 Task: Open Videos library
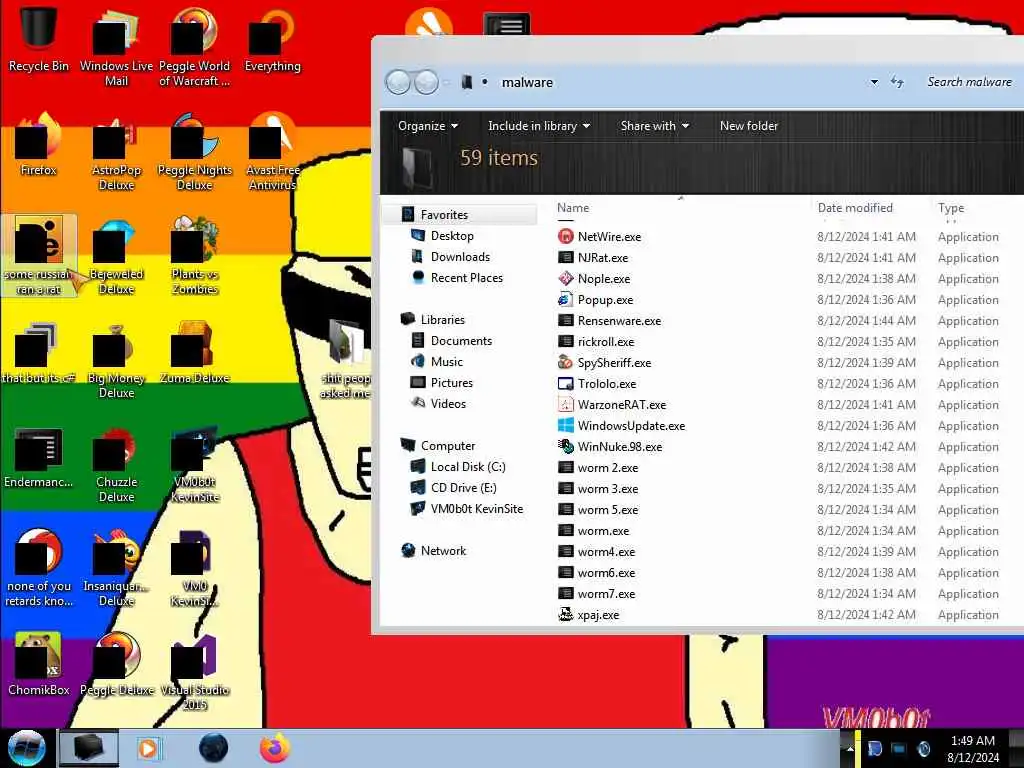pyautogui.click(x=448, y=404)
